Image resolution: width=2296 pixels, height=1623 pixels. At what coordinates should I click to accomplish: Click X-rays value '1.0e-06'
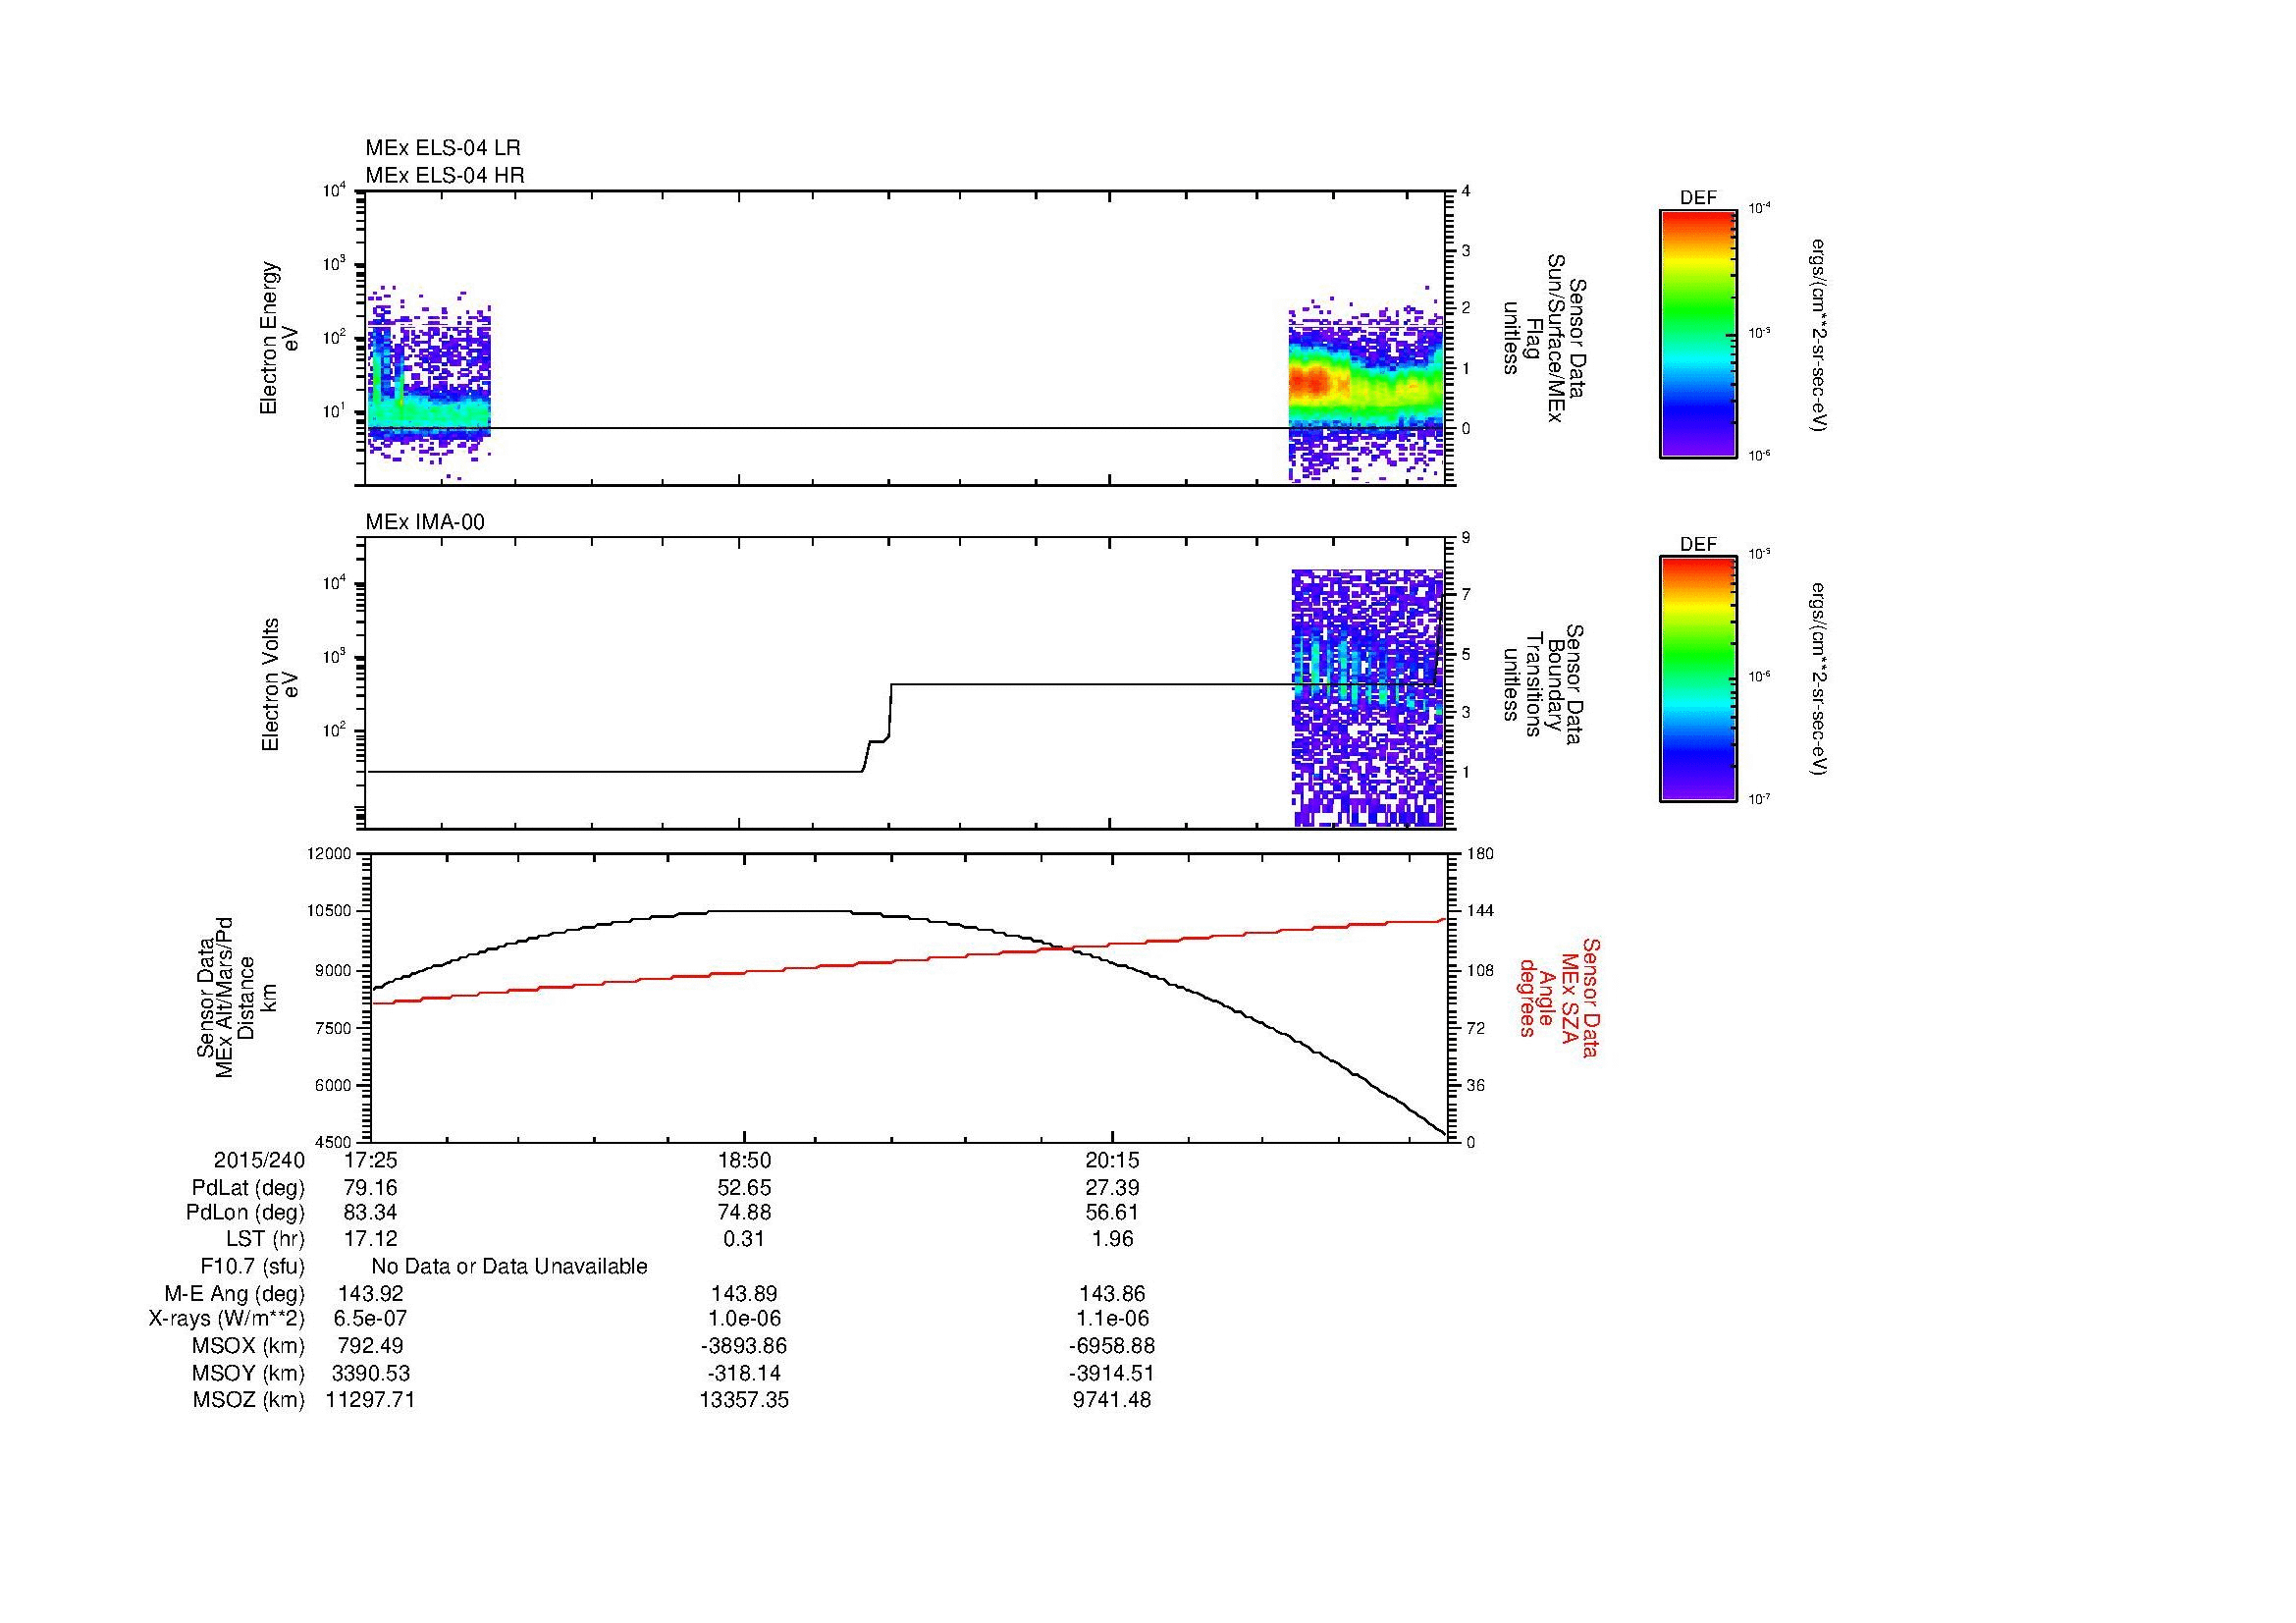[x=744, y=1319]
